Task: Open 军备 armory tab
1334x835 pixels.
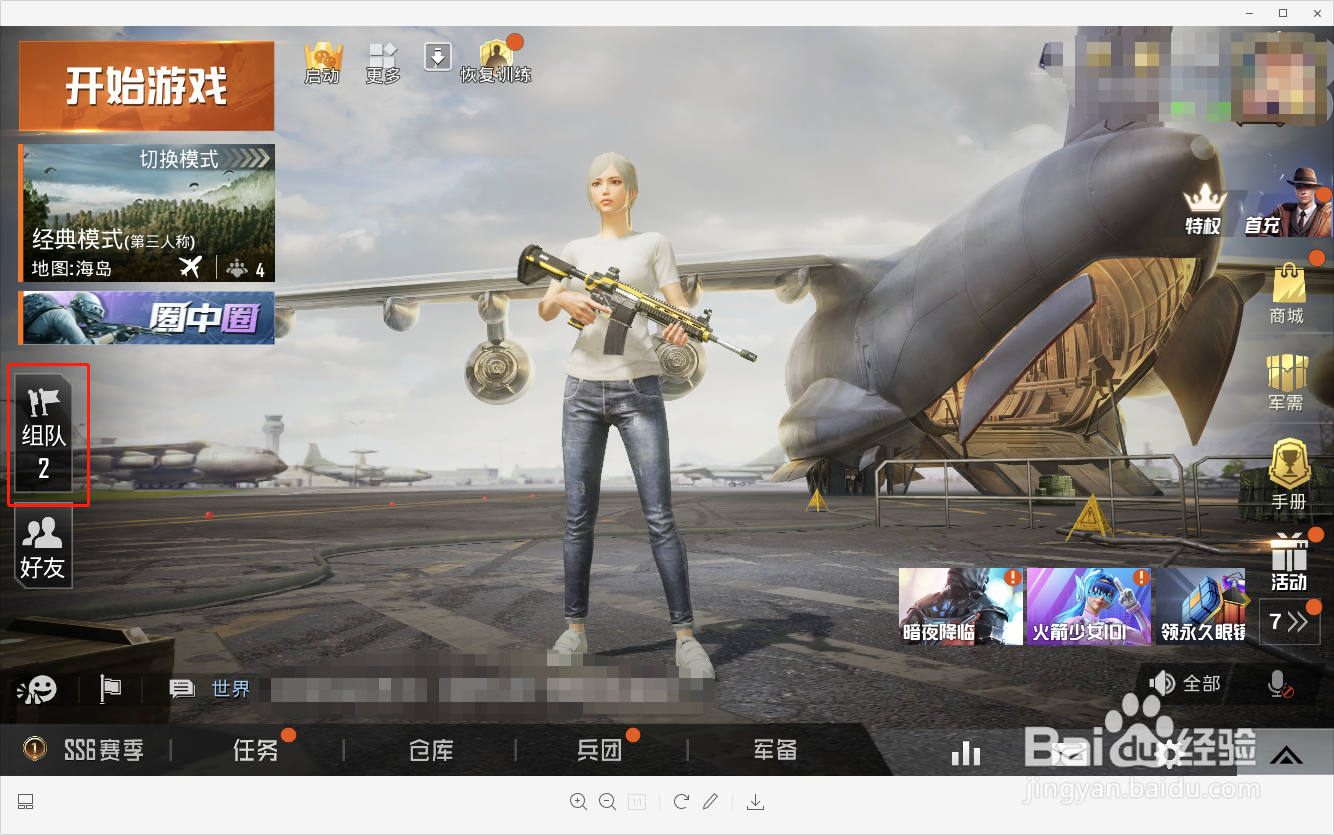Action: pos(775,750)
